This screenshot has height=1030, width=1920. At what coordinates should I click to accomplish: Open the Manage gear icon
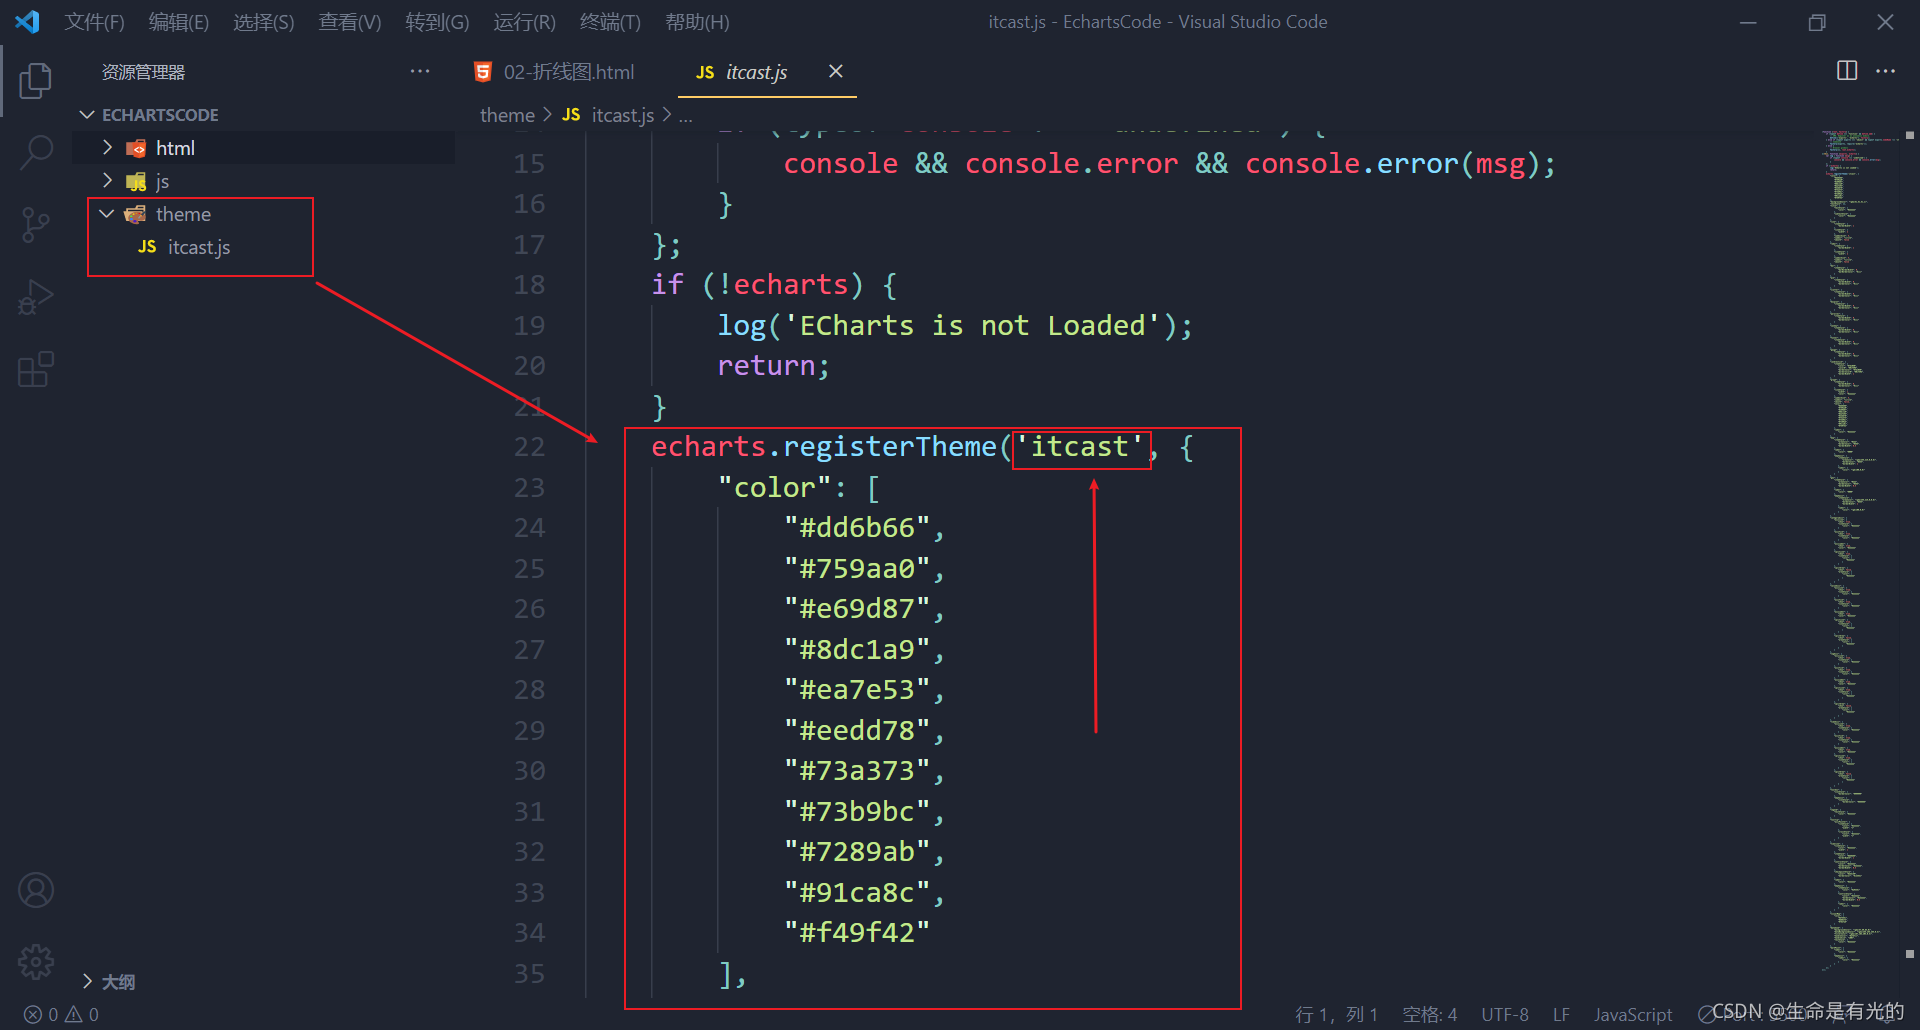point(36,962)
